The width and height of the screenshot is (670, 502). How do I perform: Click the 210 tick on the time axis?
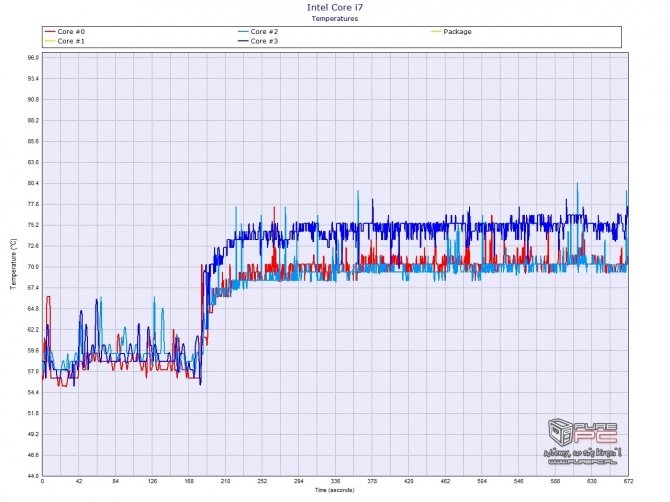point(225,481)
